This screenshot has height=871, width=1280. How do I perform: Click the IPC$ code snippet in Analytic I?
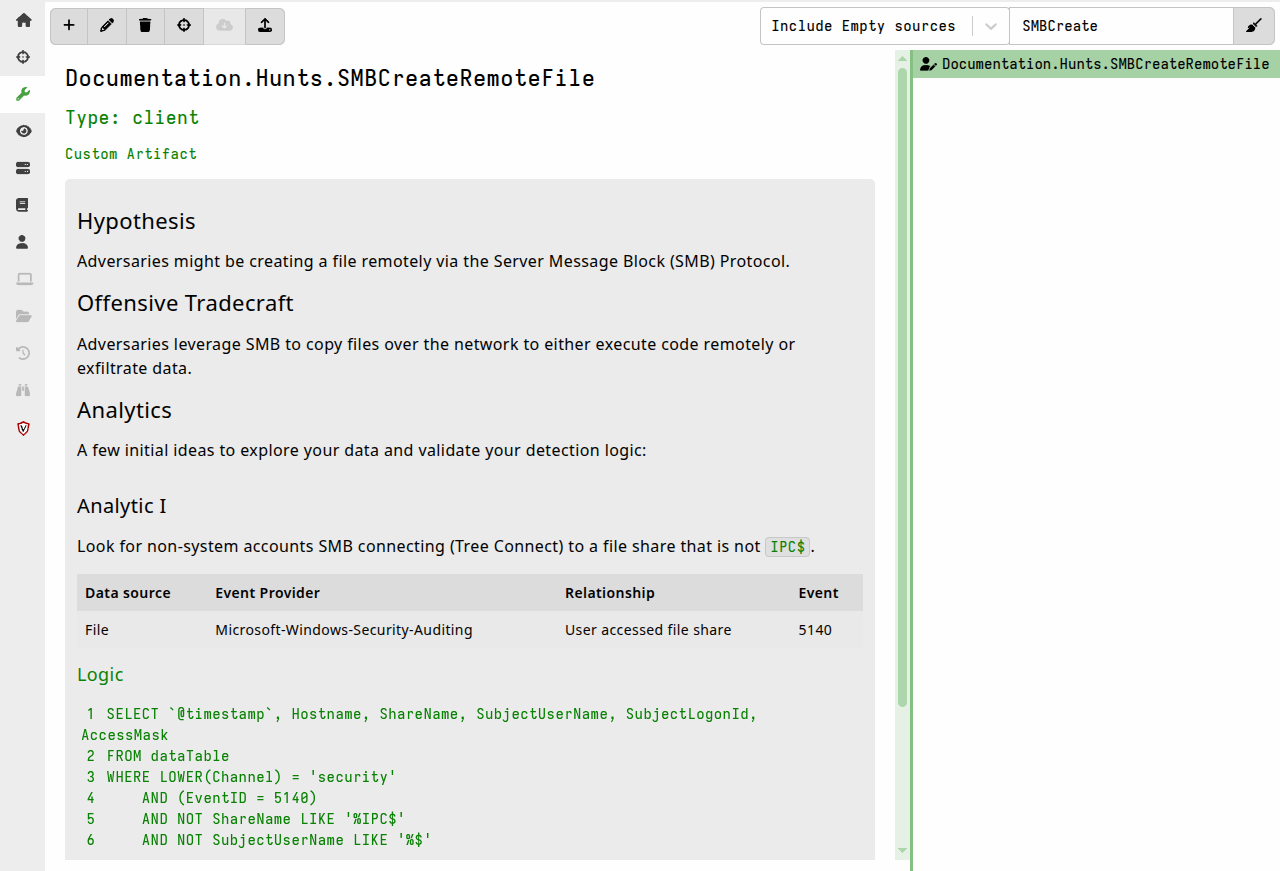(787, 546)
